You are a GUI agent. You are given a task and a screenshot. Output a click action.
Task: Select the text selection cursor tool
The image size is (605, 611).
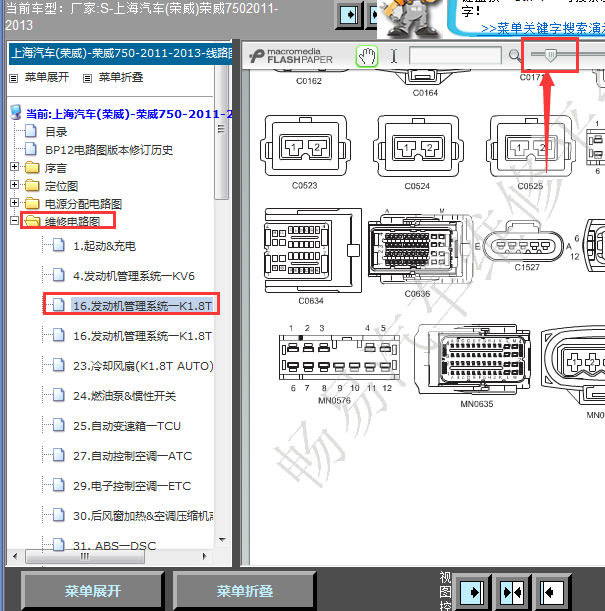tap(394, 56)
